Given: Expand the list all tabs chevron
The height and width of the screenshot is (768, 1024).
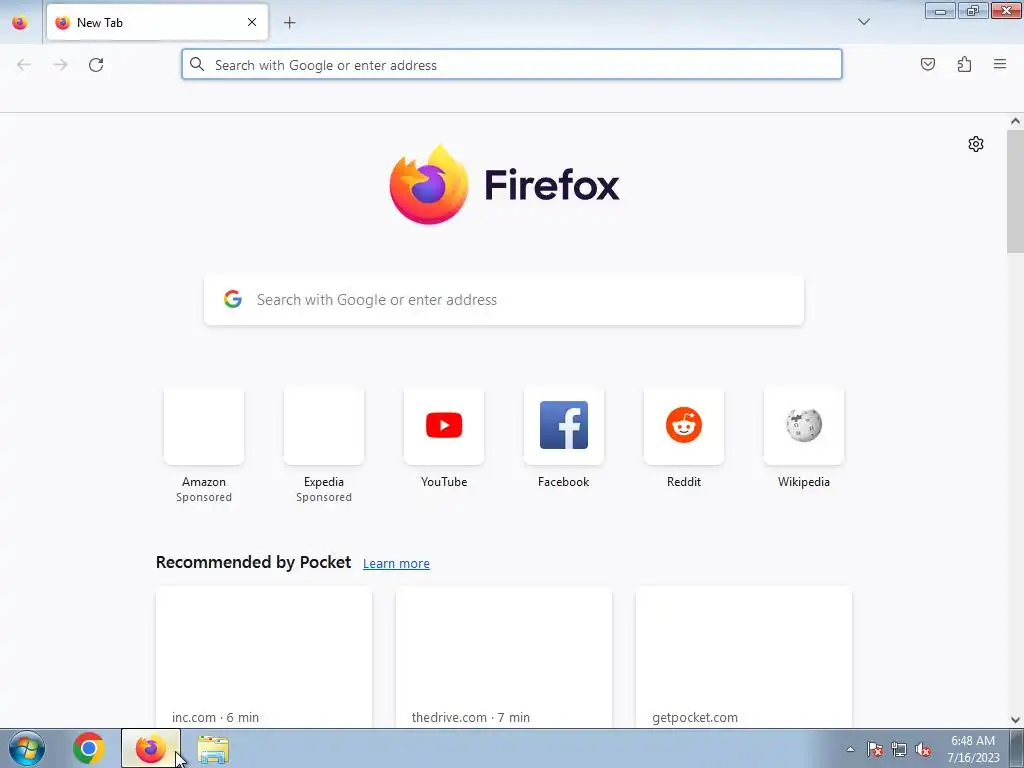Looking at the screenshot, I should pos(863,22).
